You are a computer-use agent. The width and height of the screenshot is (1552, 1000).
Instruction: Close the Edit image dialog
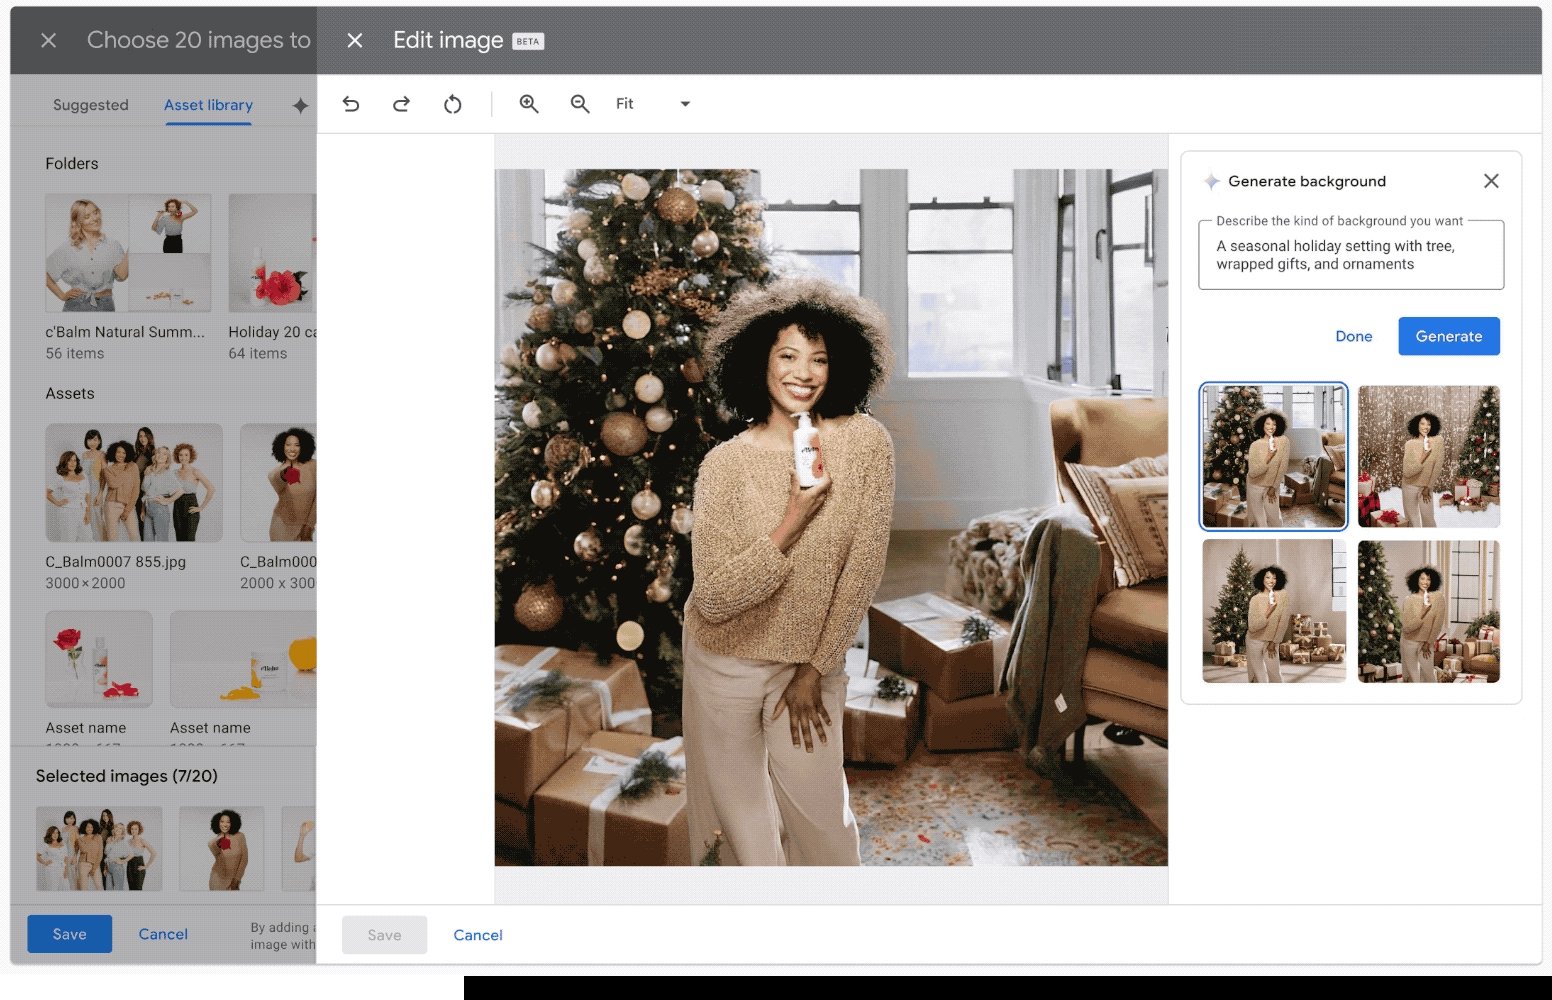click(354, 40)
